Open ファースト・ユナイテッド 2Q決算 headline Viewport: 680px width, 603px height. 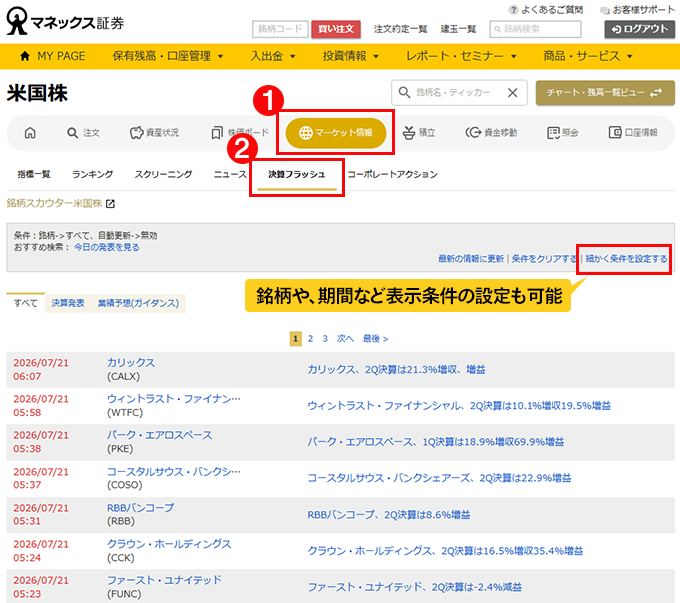coord(415,587)
